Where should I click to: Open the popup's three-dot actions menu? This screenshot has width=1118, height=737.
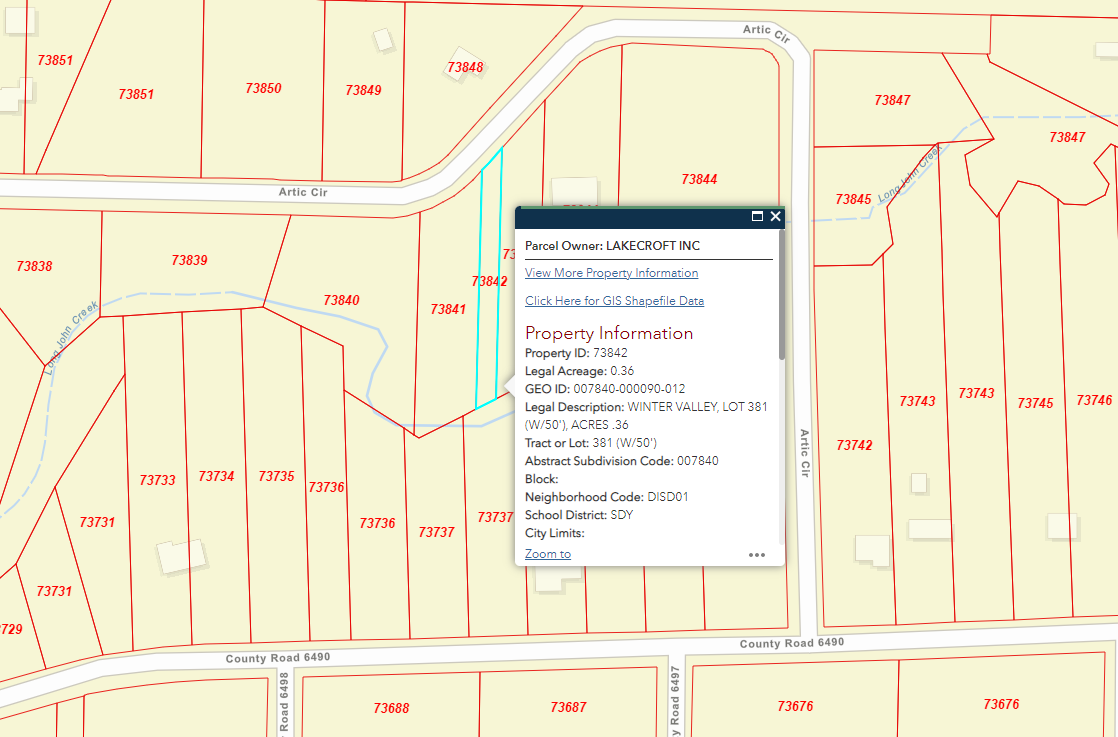tap(756, 554)
